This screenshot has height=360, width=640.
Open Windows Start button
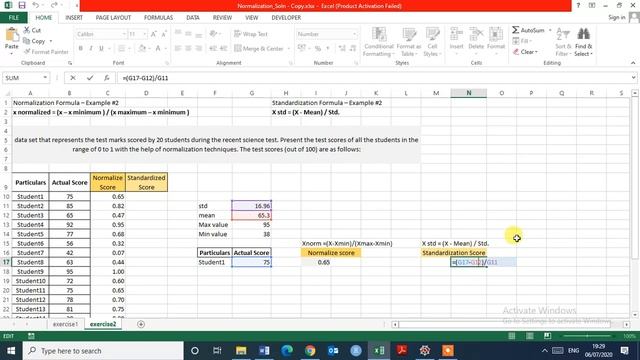coord(11,351)
